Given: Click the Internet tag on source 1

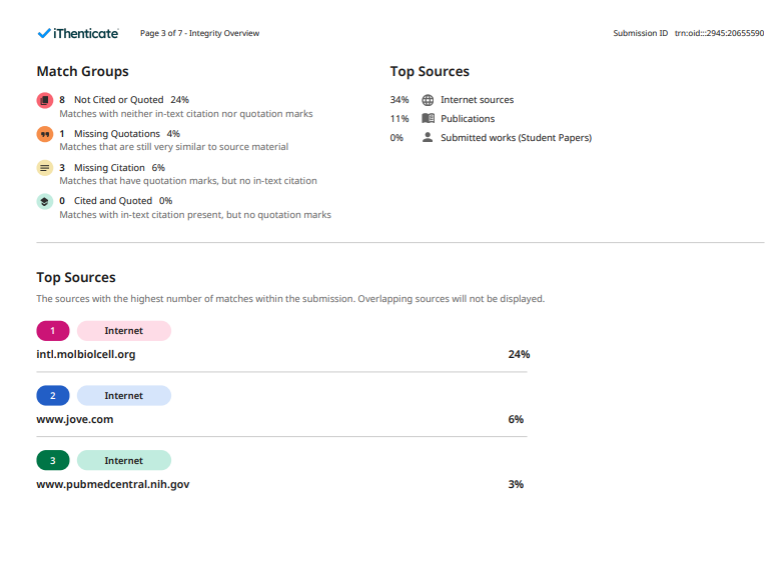Looking at the screenshot, I should click(124, 331).
